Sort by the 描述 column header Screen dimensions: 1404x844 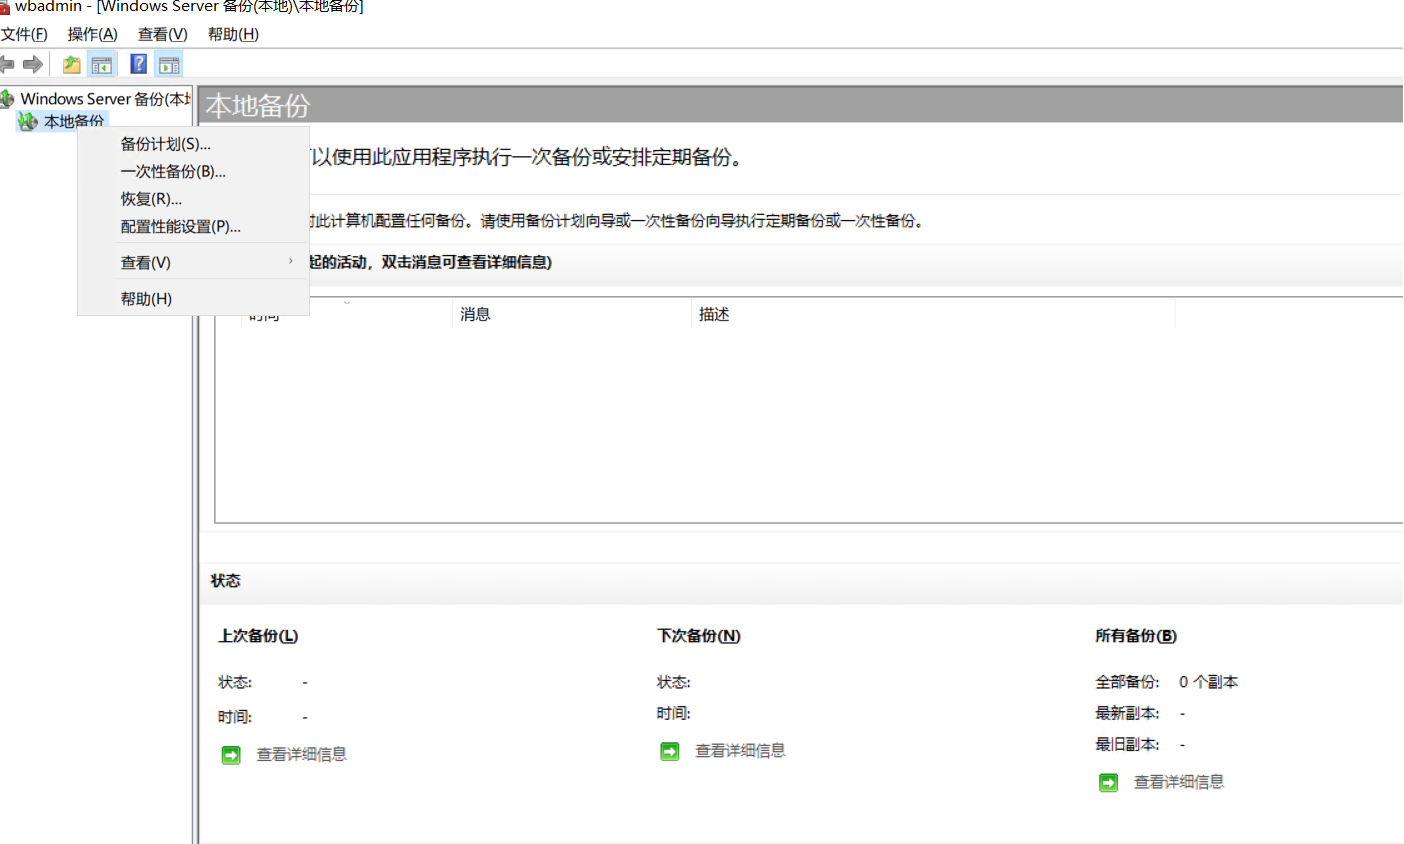714,314
